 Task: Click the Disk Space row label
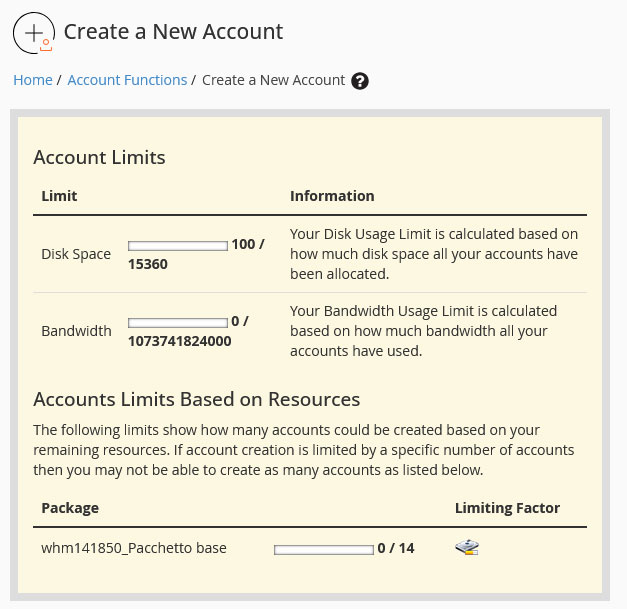click(x=76, y=254)
